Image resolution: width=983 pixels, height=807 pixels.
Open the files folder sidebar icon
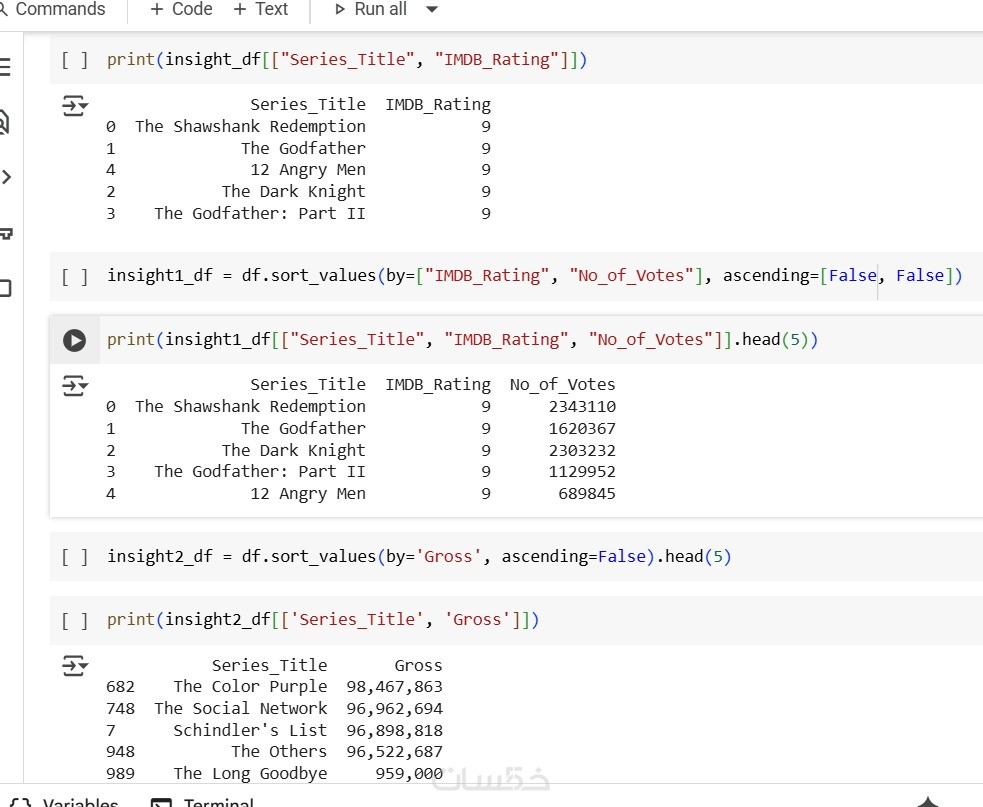(5, 288)
